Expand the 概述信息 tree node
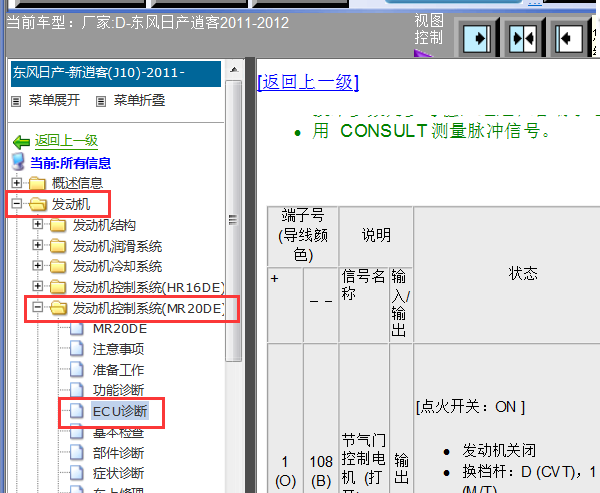The image size is (600, 493). coord(16,183)
